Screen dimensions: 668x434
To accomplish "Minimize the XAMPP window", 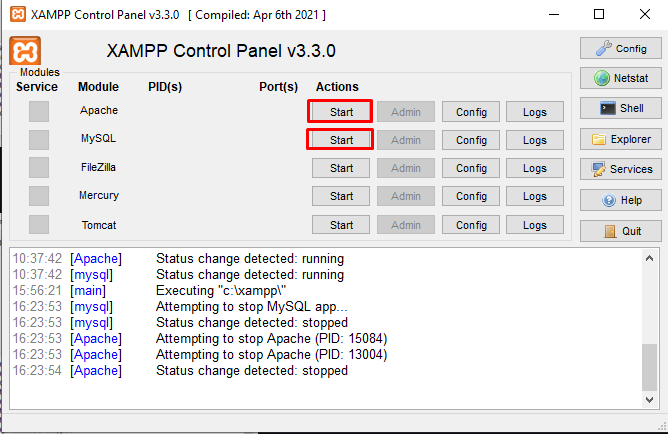I will 554,14.
